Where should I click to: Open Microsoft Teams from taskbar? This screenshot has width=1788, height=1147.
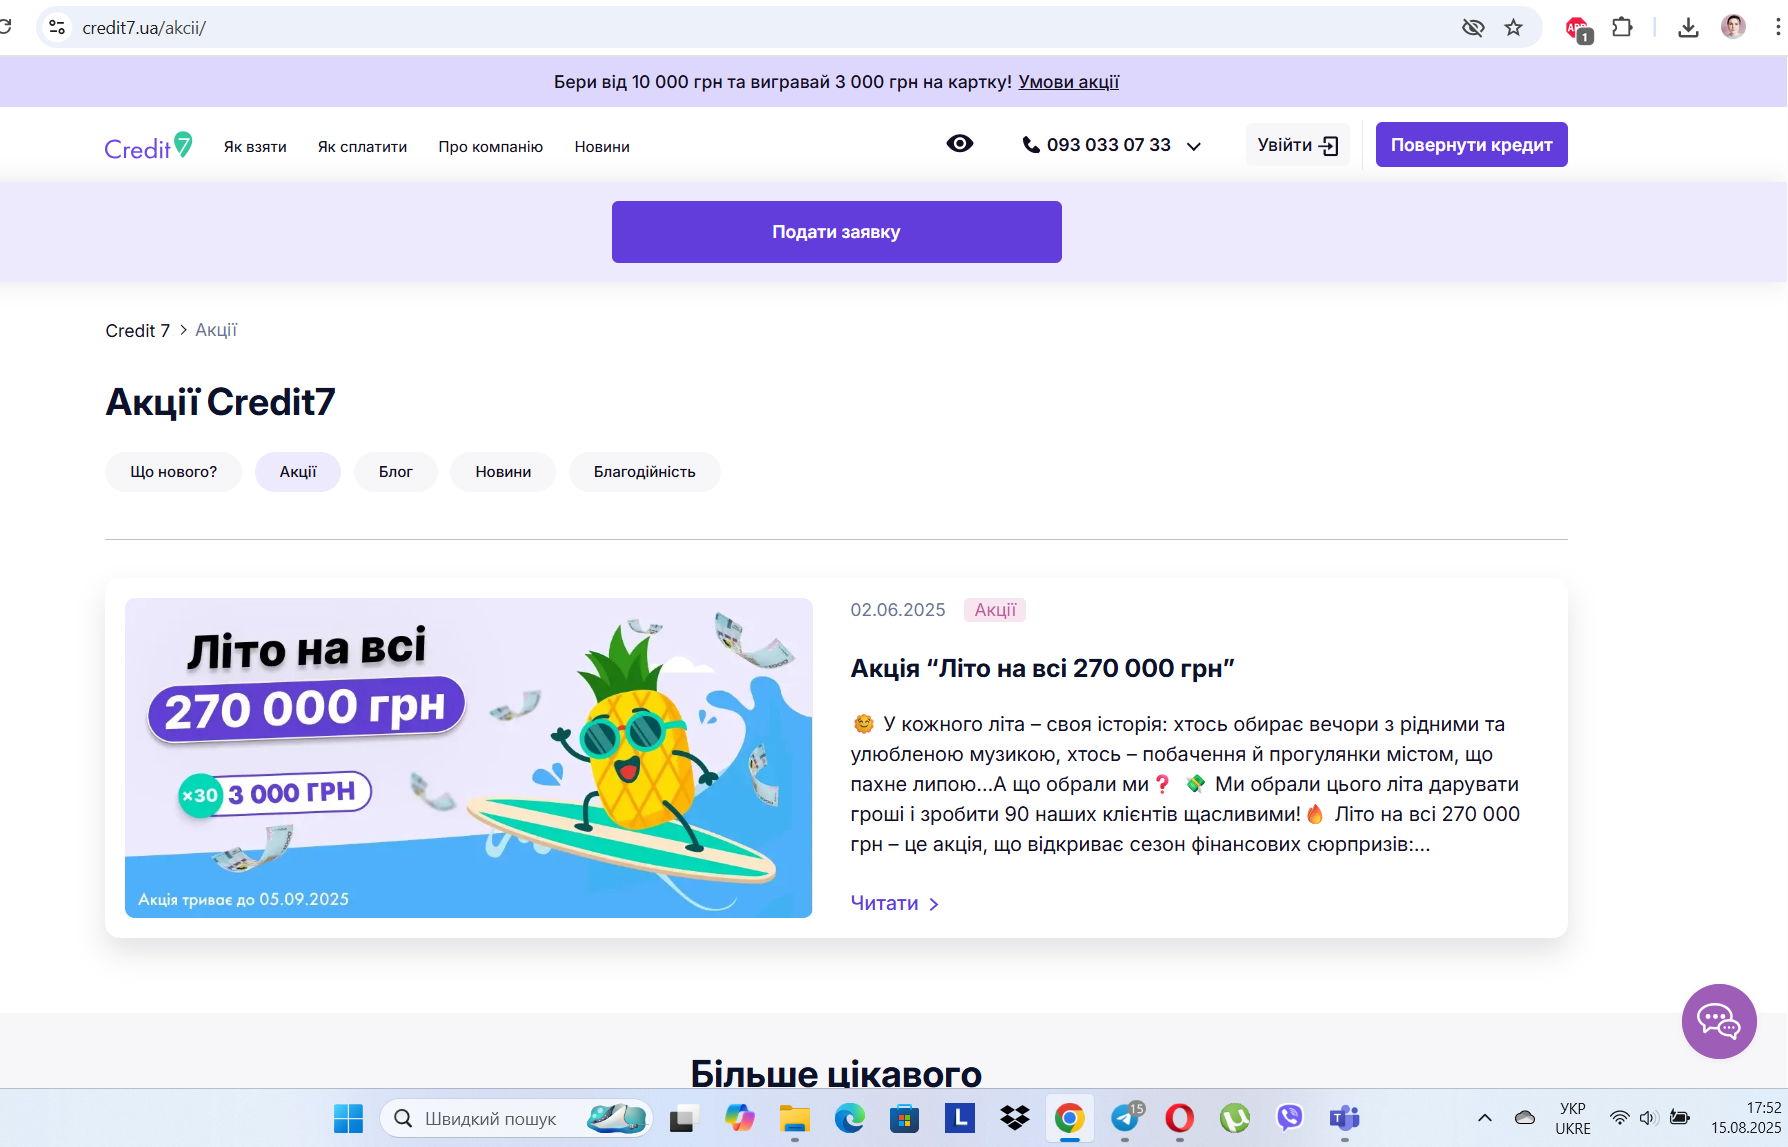(1345, 1118)
